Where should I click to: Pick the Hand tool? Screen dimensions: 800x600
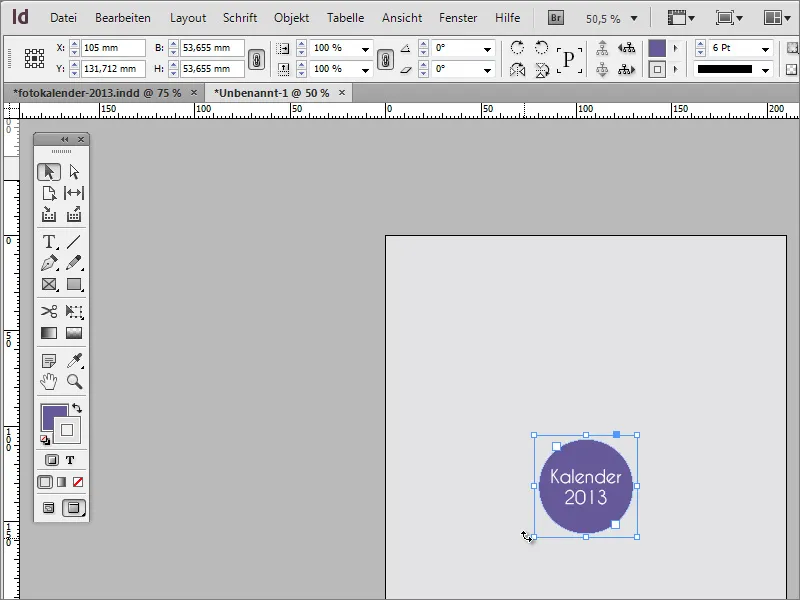click(48, 382)
